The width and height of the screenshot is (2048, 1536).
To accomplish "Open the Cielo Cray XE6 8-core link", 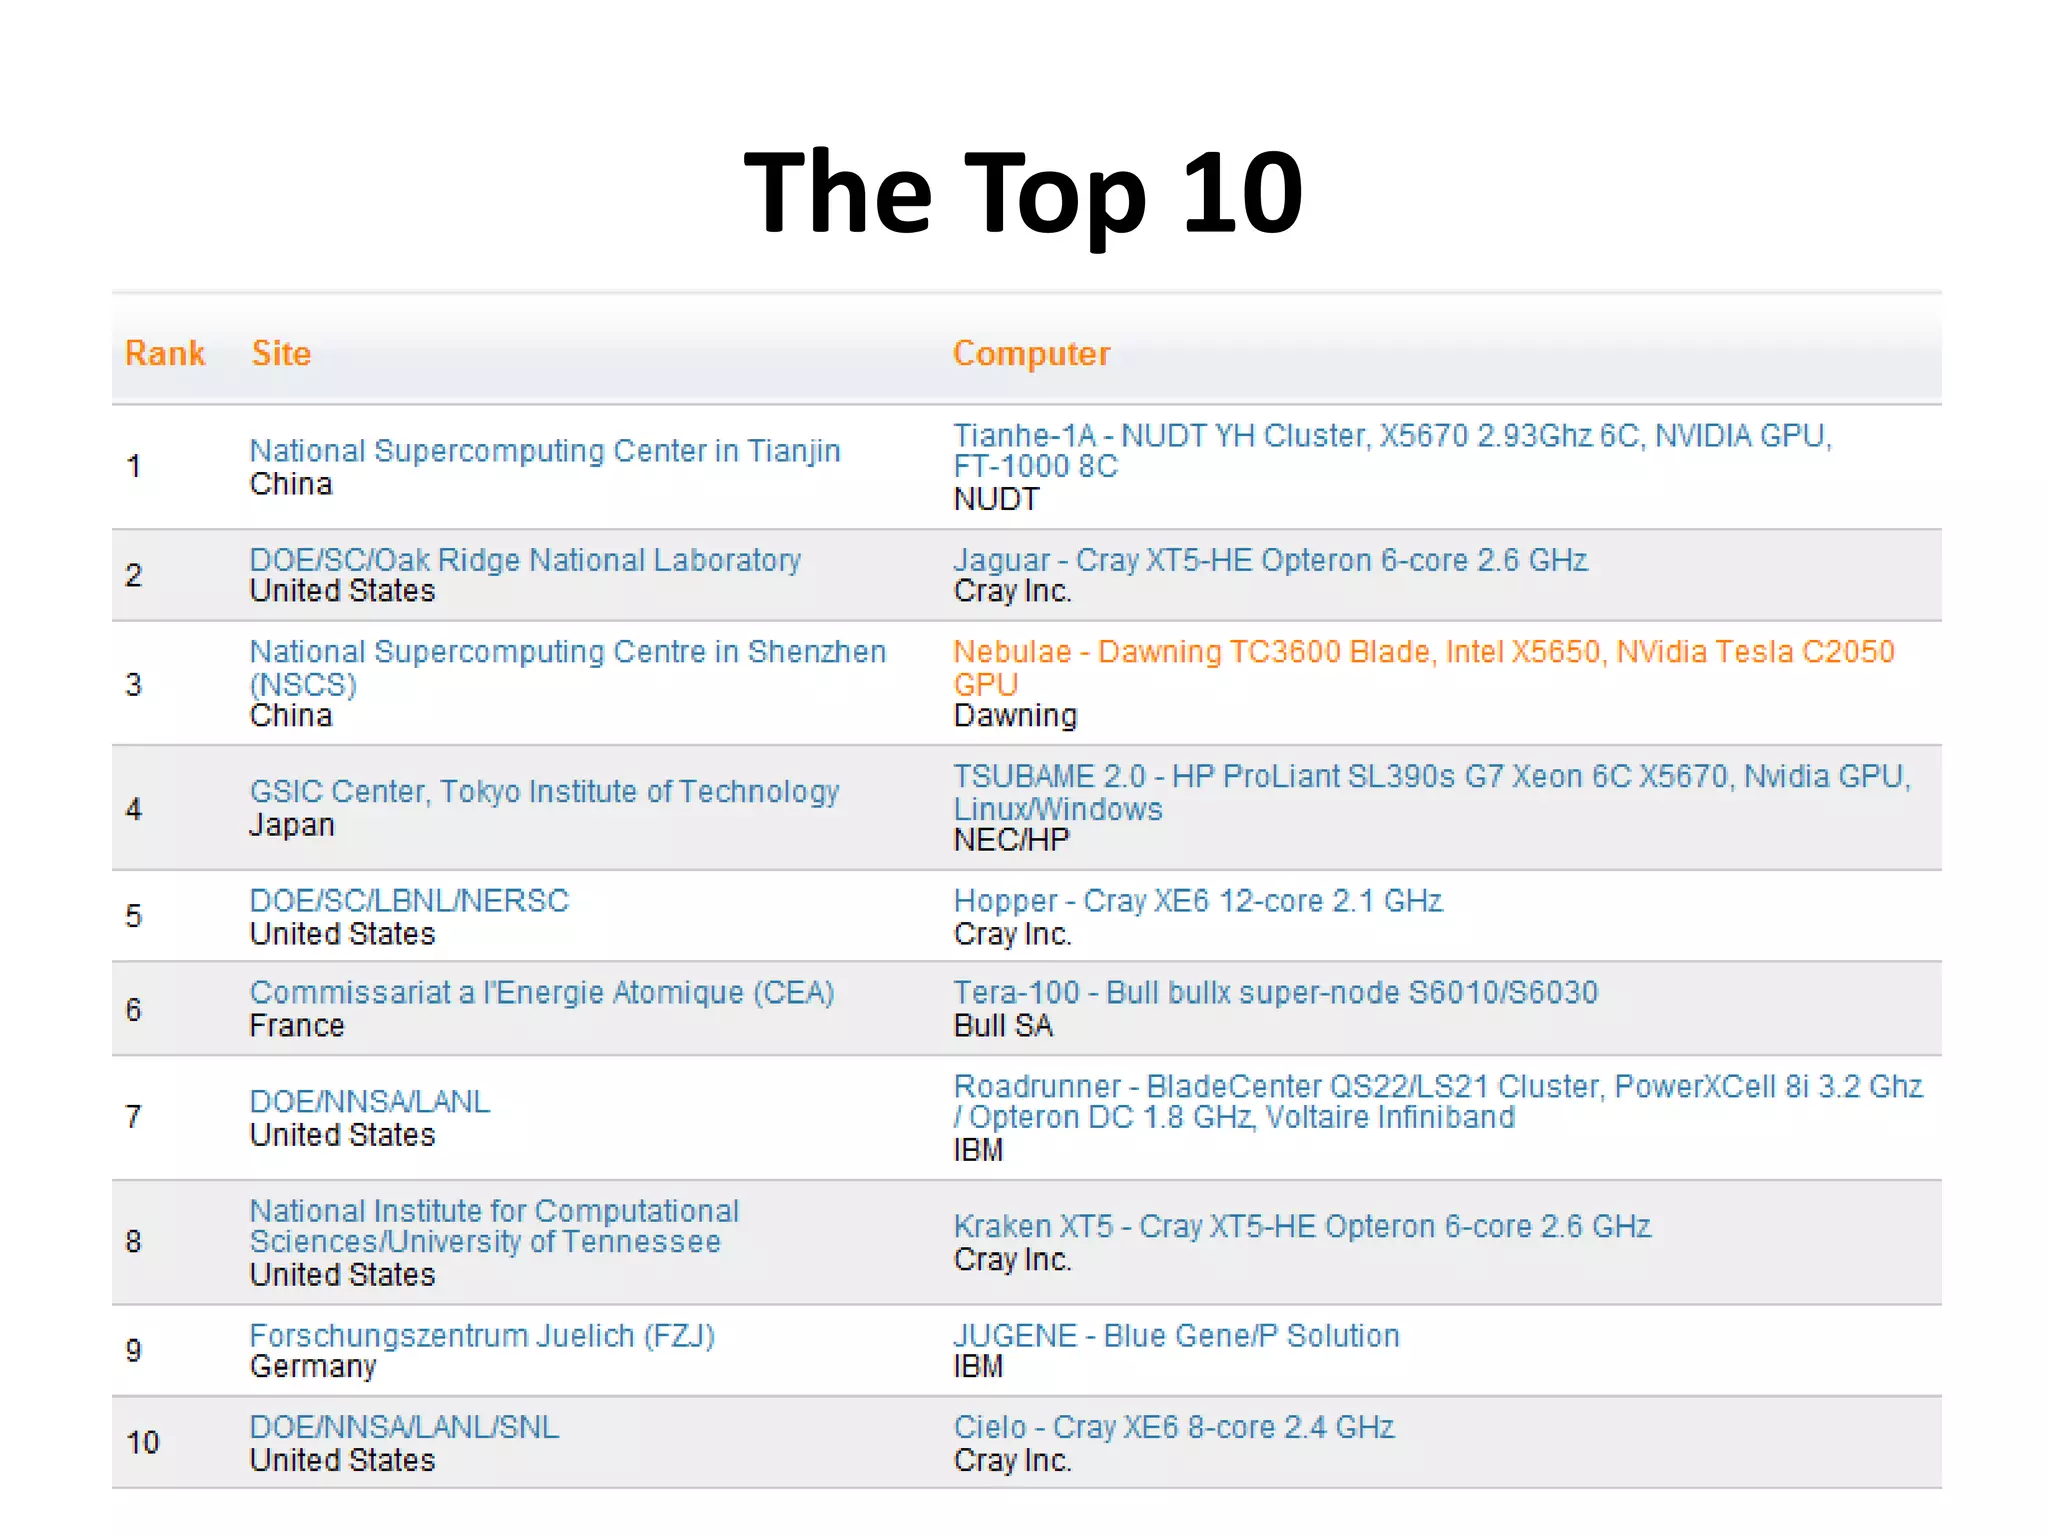I will 1174,1428.
